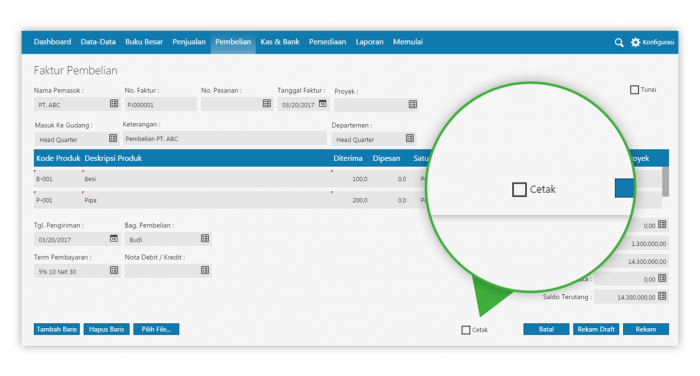
Task: Click the Tambah Baris button
Action: point(57,329)
